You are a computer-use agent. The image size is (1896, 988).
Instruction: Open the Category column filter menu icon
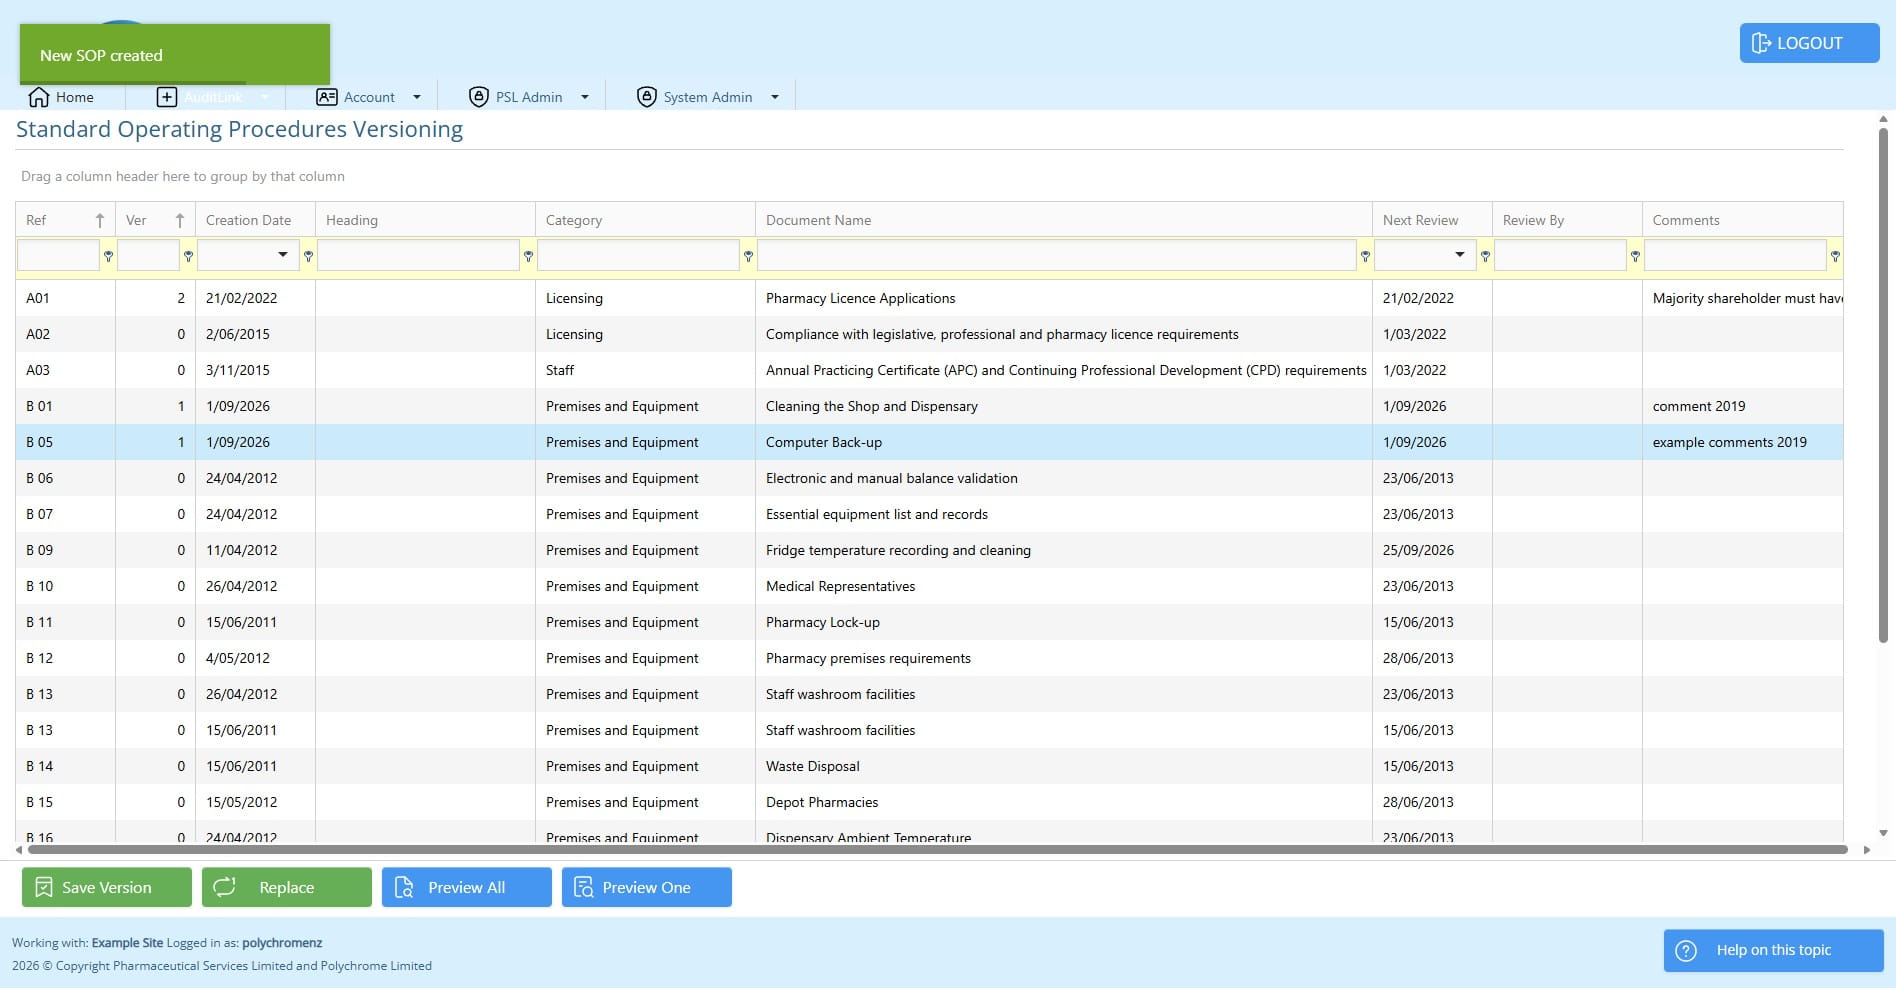tap(748, 256)
